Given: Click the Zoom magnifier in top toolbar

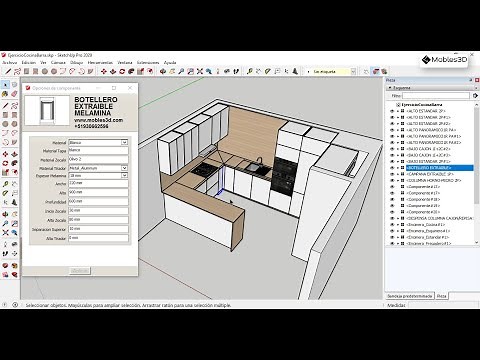Looking at the screenshot, I should coord(181,71).
